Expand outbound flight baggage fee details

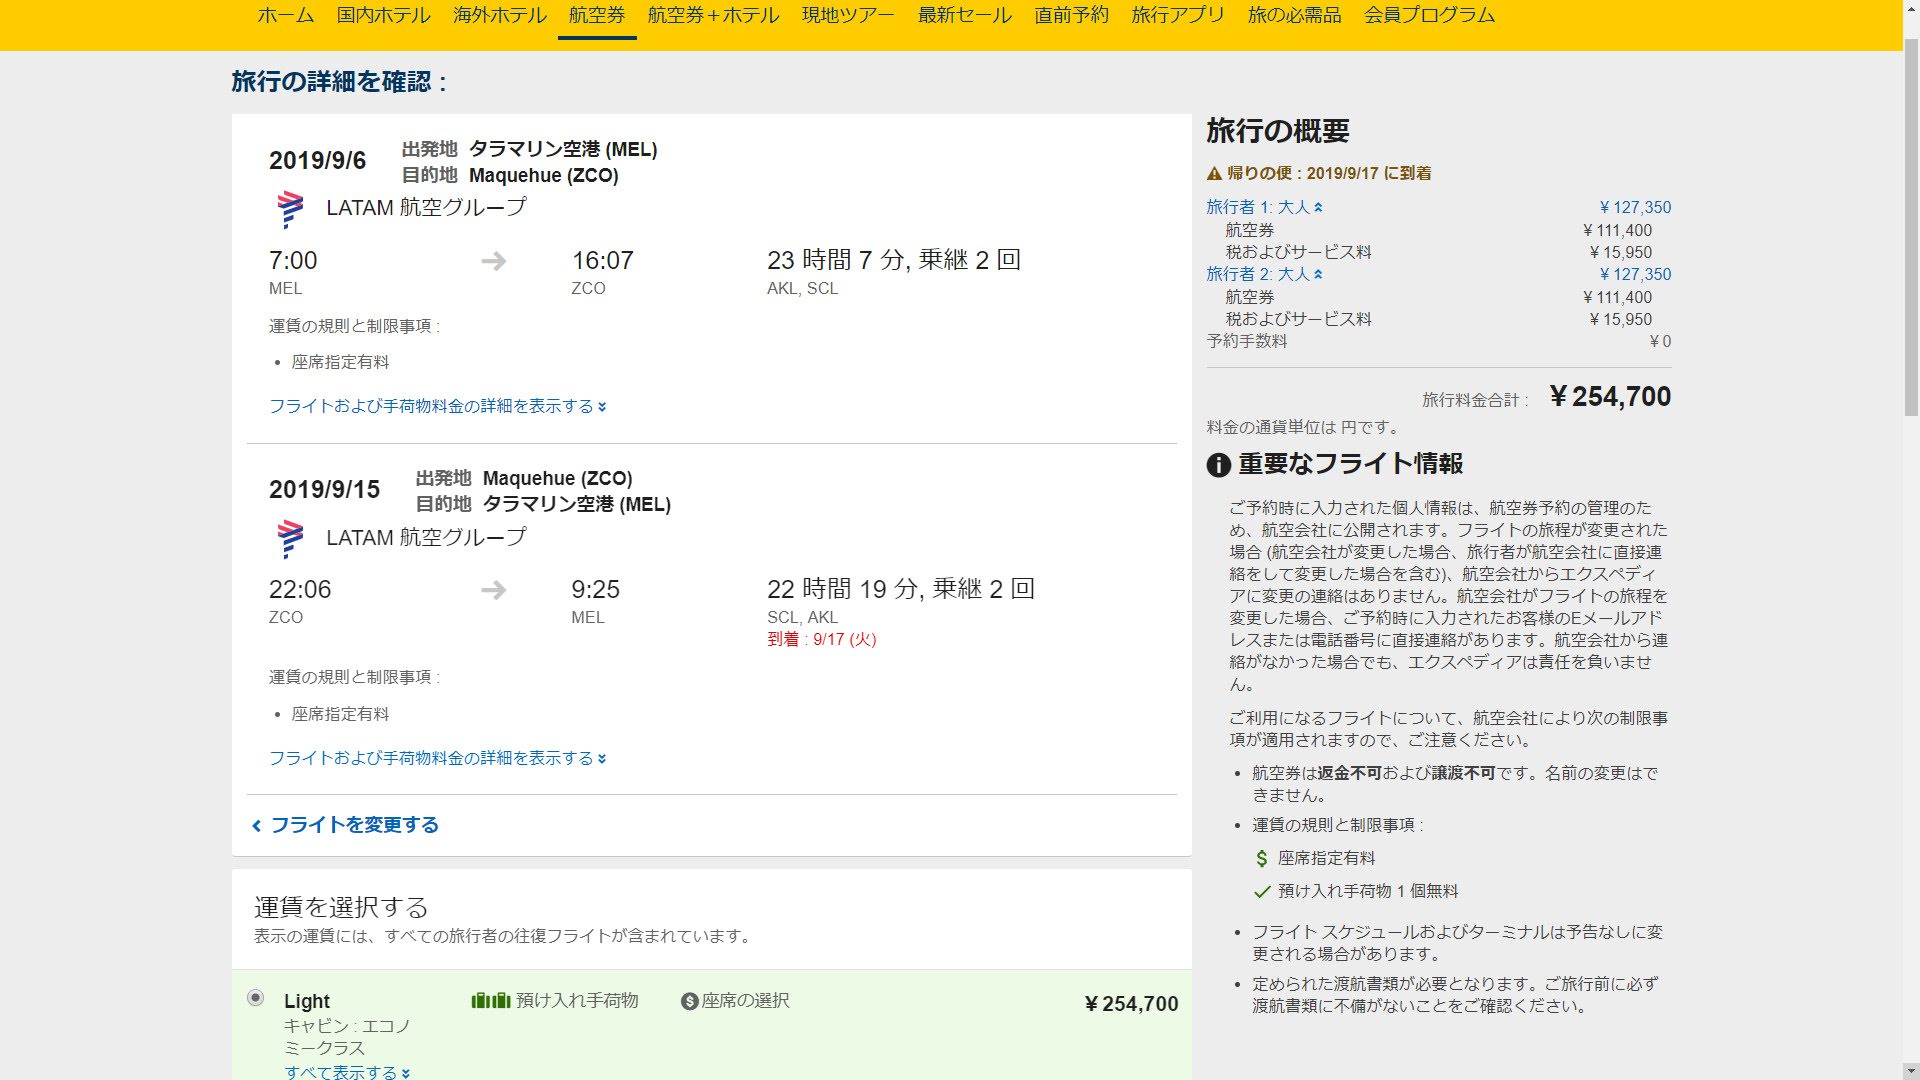tap(437, 407)
